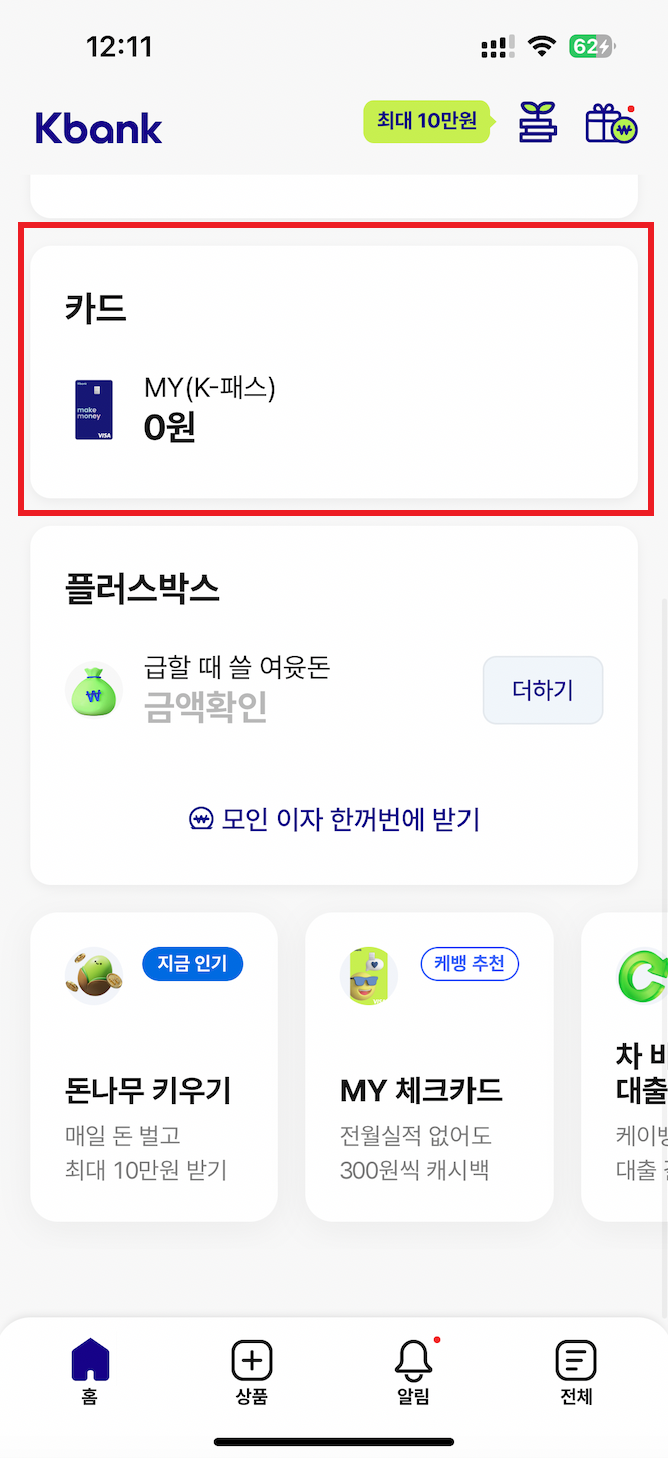Open 전체 menu tab
668x1458 pixels.
pyautogui.click(x=576, y=1372)
